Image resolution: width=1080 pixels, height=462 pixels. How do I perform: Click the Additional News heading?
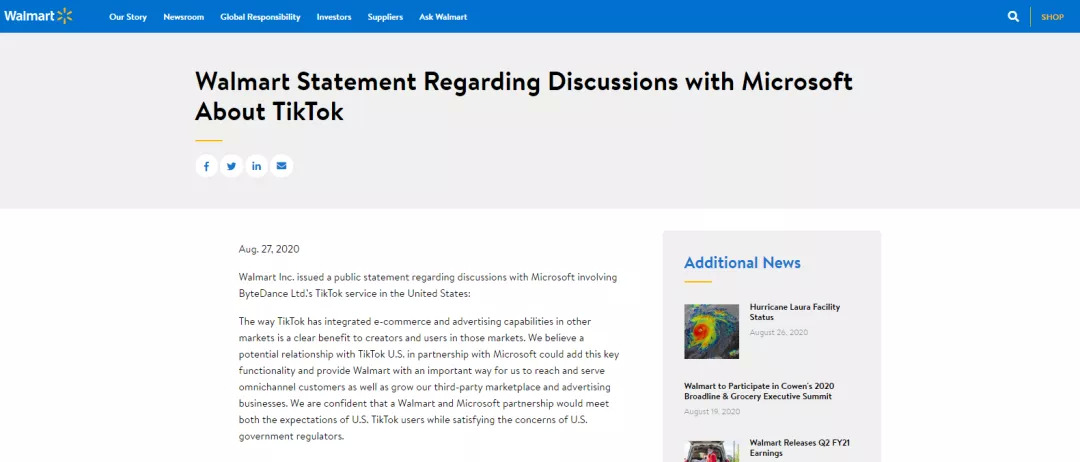(x=742, y=263)
